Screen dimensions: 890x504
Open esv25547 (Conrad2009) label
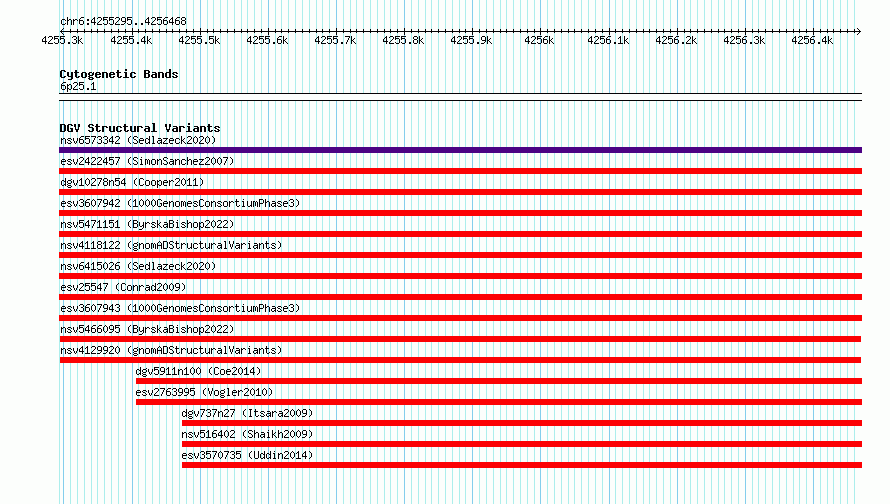tap(123, 287)
